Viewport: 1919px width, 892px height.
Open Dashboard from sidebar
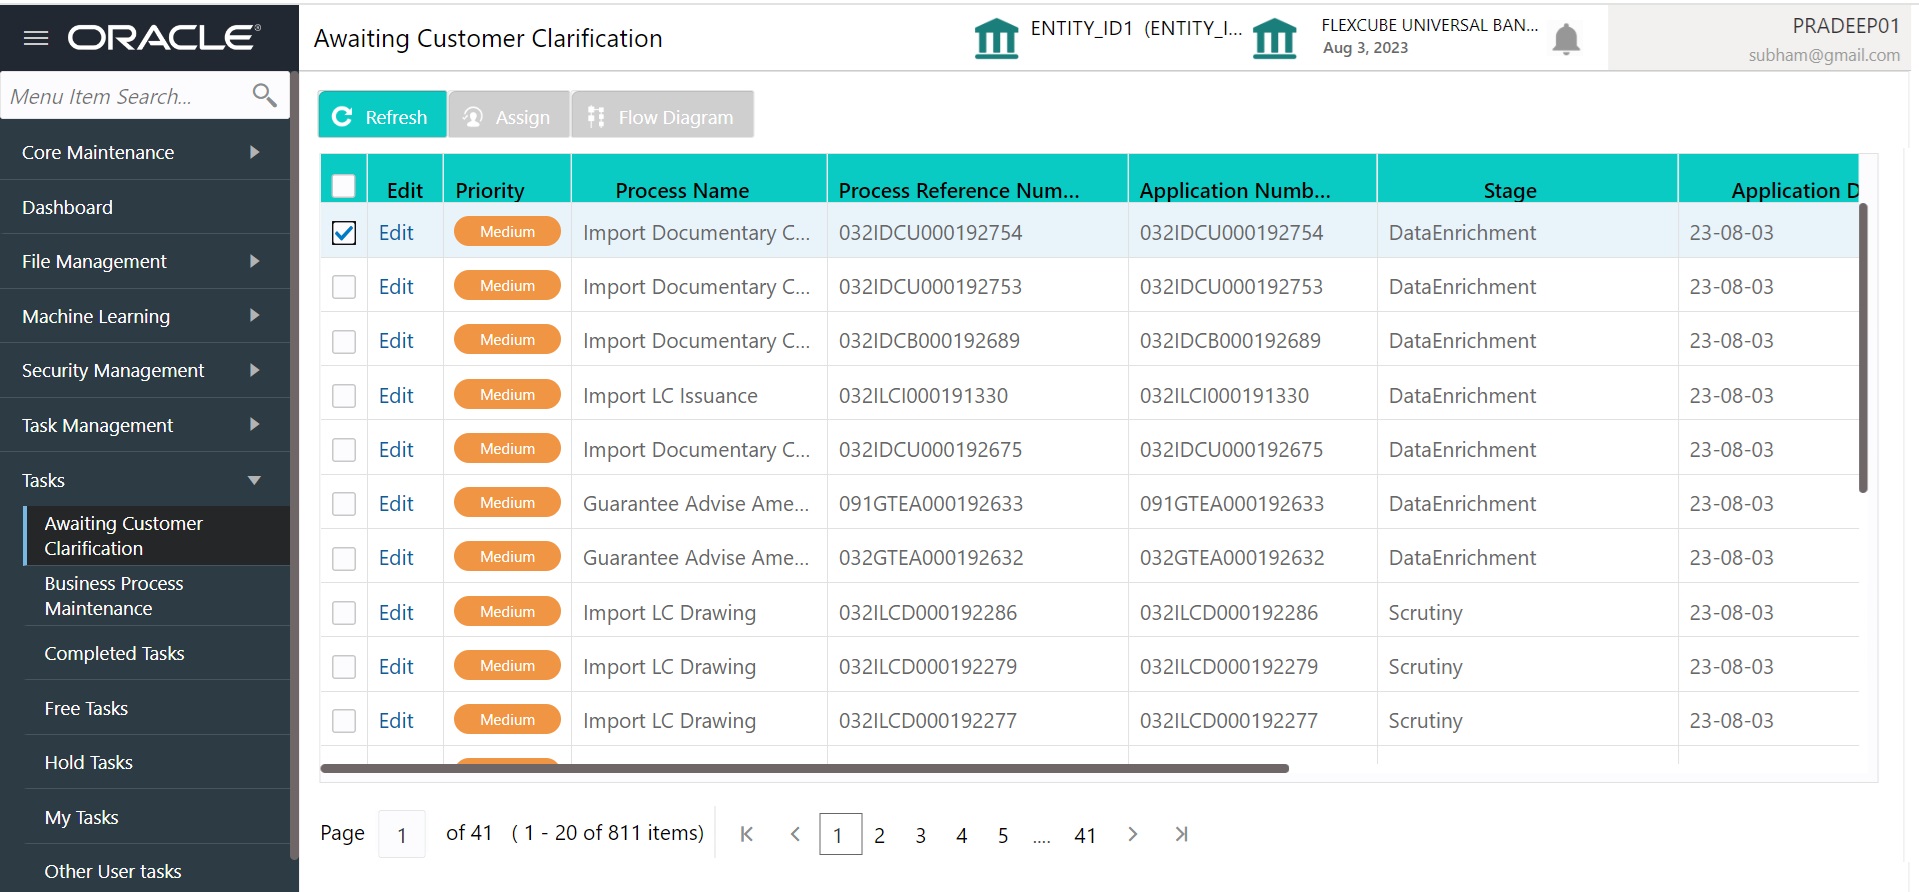click(144, 207)
